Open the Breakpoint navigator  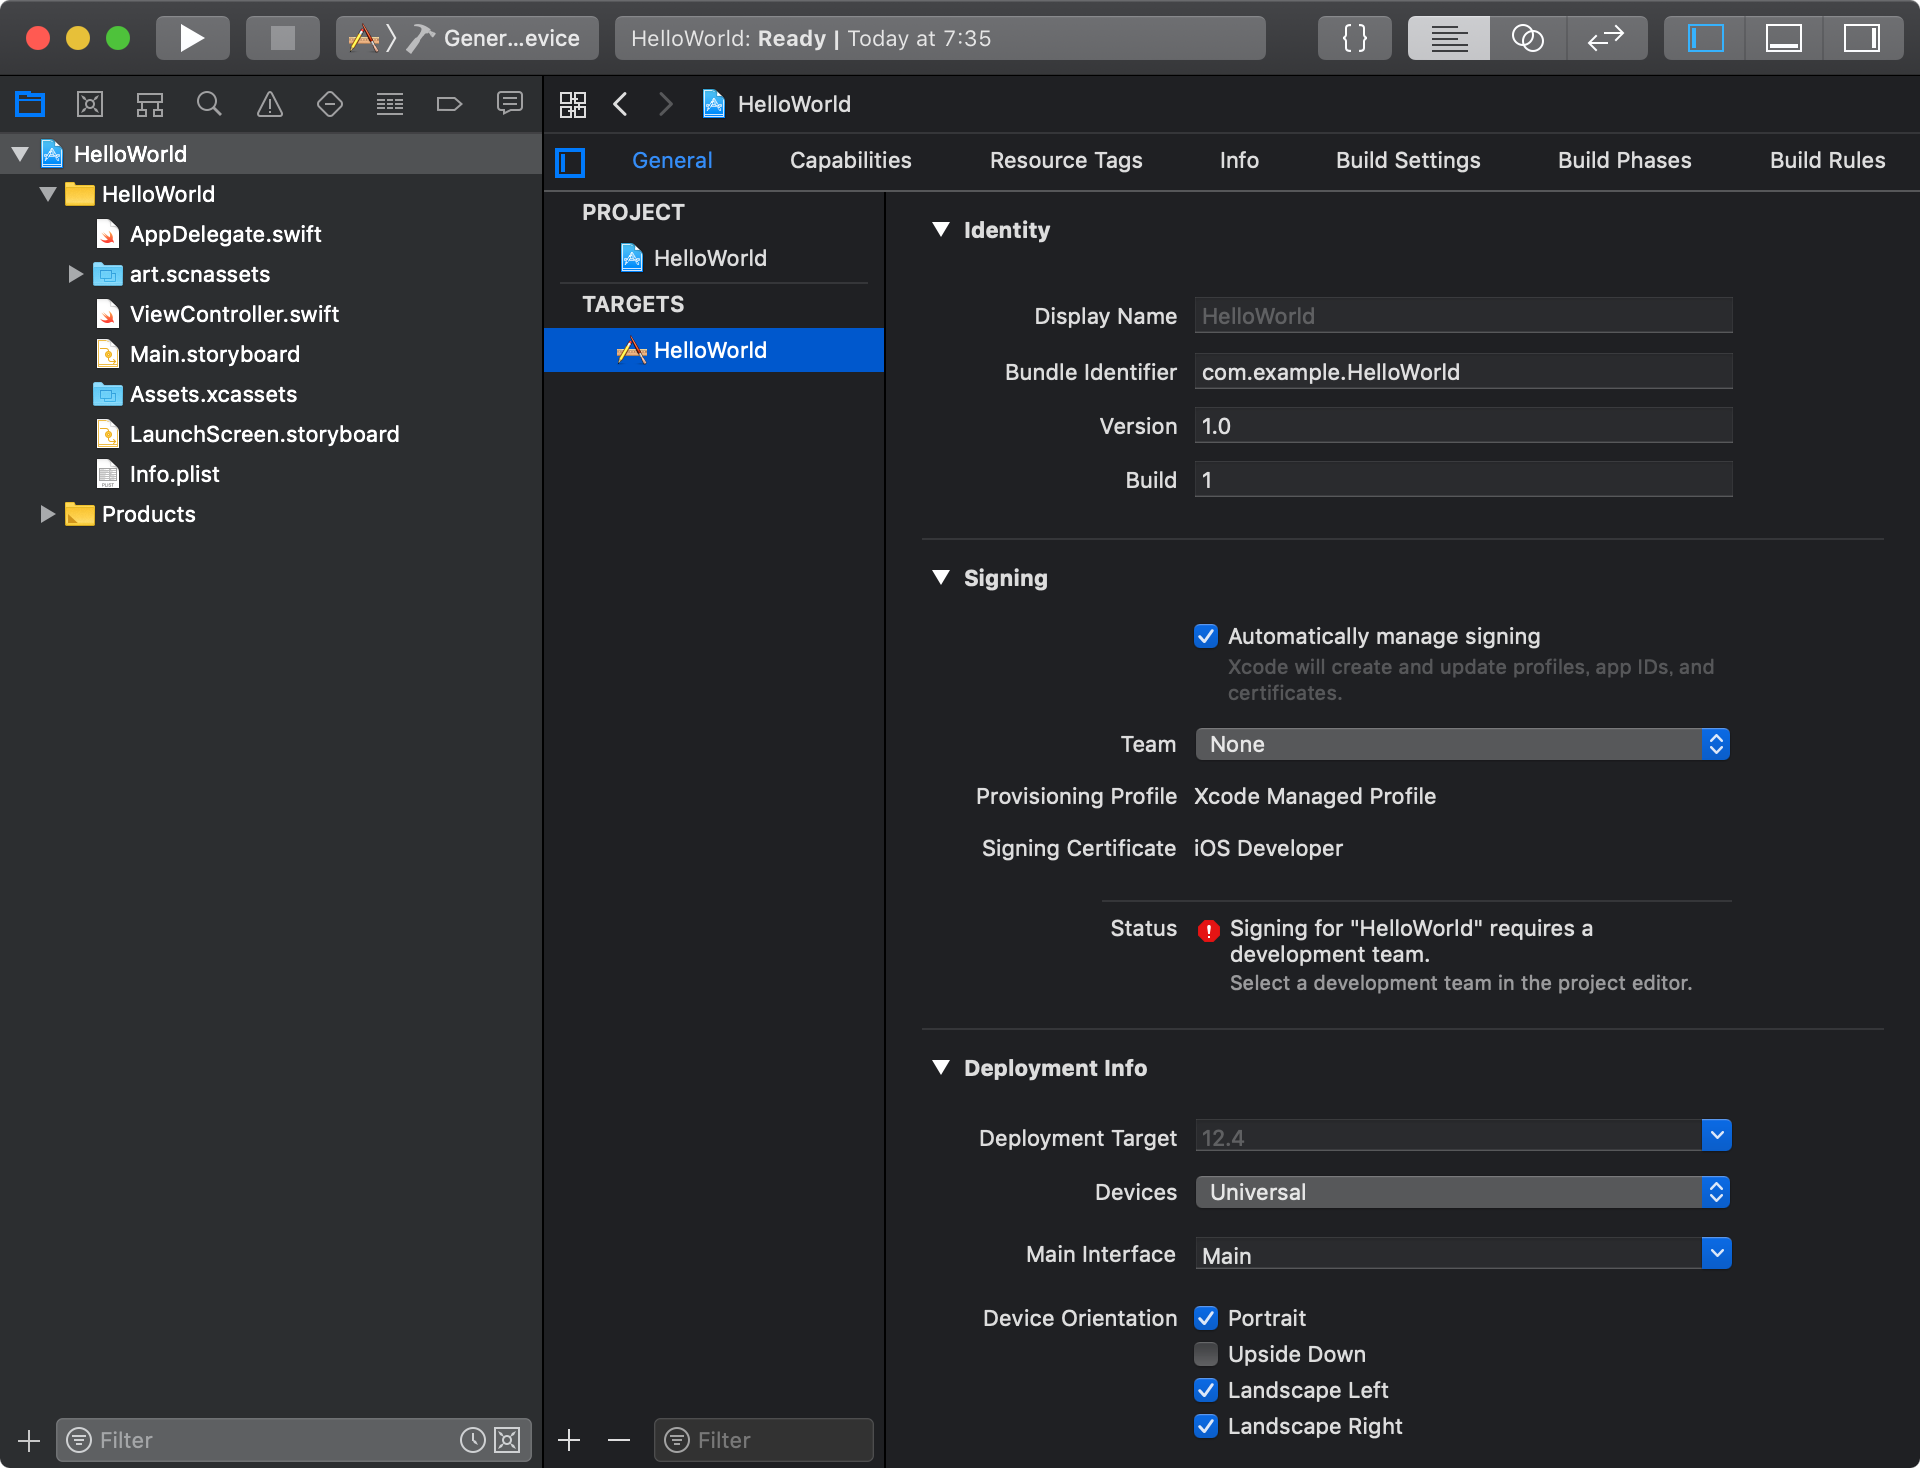450,104
